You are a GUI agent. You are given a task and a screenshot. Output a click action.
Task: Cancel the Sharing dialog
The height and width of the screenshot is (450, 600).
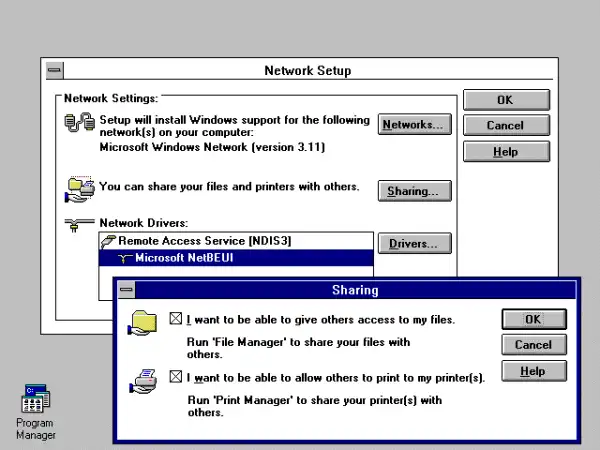533,345
